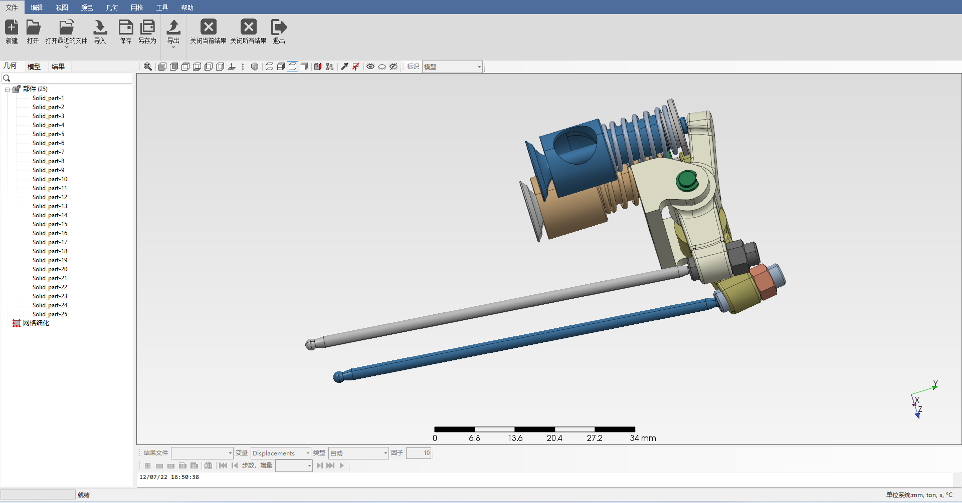Open the 视图 (View) menu

62,7
